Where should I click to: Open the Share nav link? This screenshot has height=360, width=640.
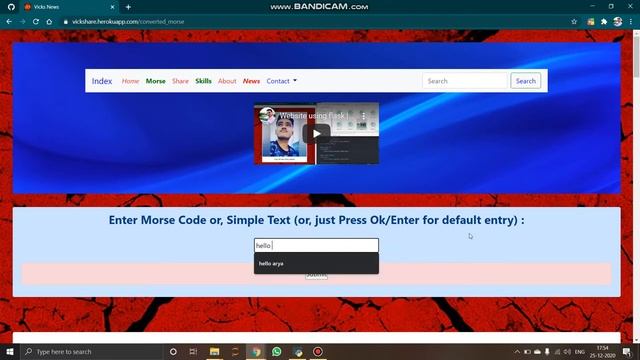tap(180, 81)
